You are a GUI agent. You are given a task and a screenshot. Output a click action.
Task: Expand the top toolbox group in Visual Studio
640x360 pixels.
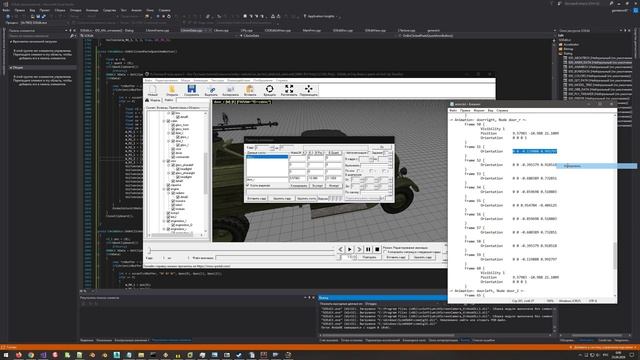click(x=11, y=42)
